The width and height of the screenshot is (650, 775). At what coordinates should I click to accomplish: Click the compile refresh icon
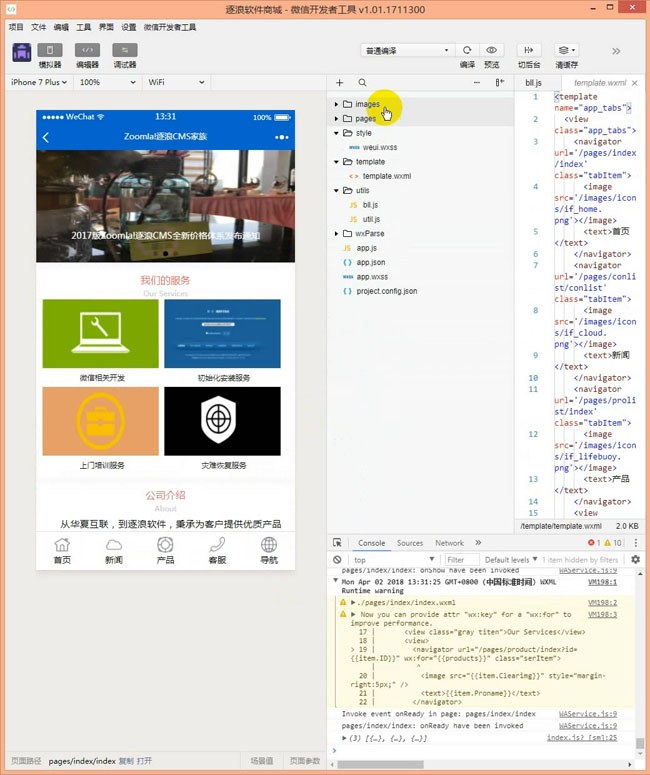coord(467,50)
